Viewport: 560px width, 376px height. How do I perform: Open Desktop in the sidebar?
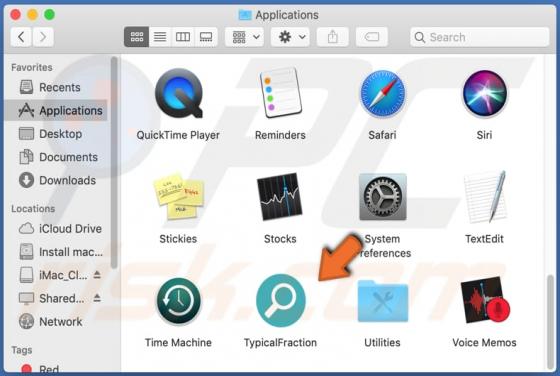56,134
